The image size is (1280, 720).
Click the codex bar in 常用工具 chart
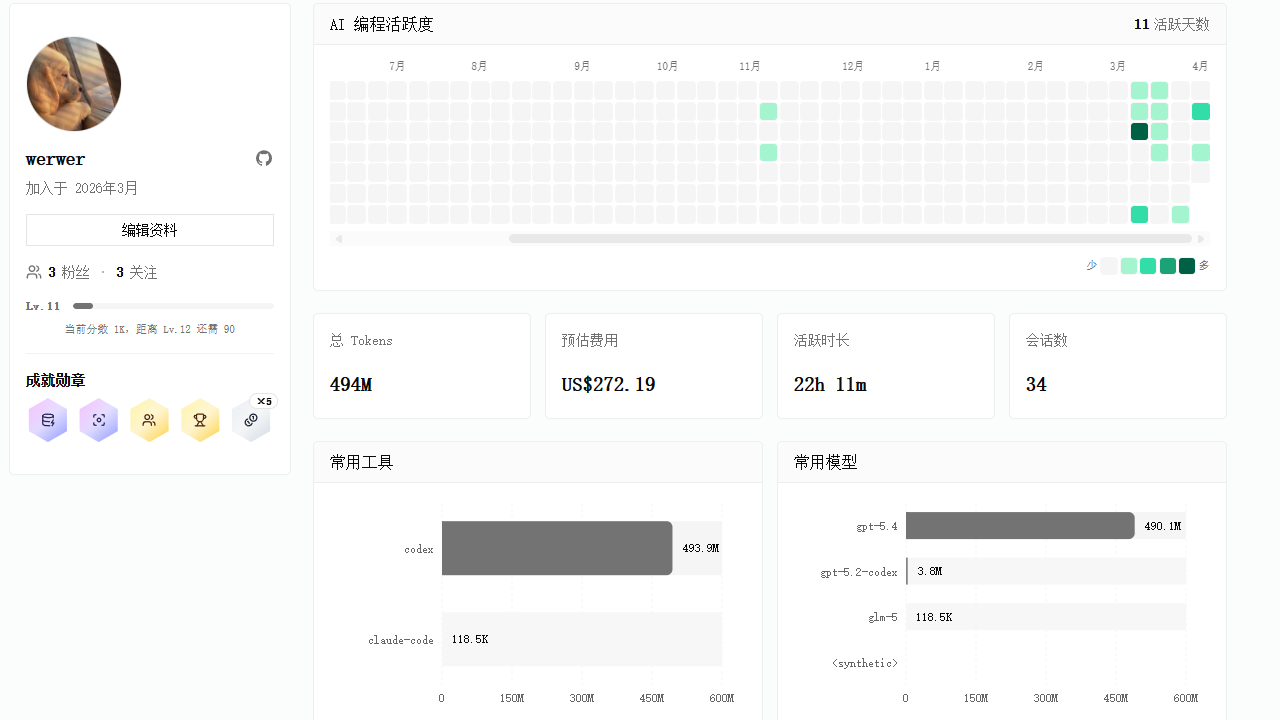557,548
